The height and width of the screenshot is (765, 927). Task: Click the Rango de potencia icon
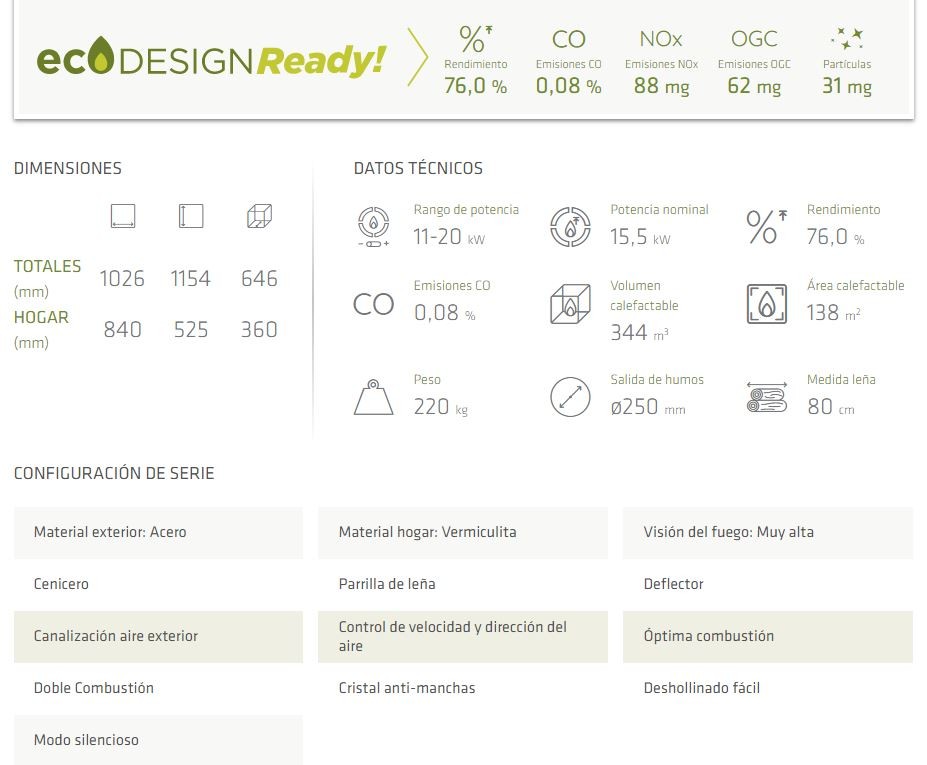pos(374,226)
